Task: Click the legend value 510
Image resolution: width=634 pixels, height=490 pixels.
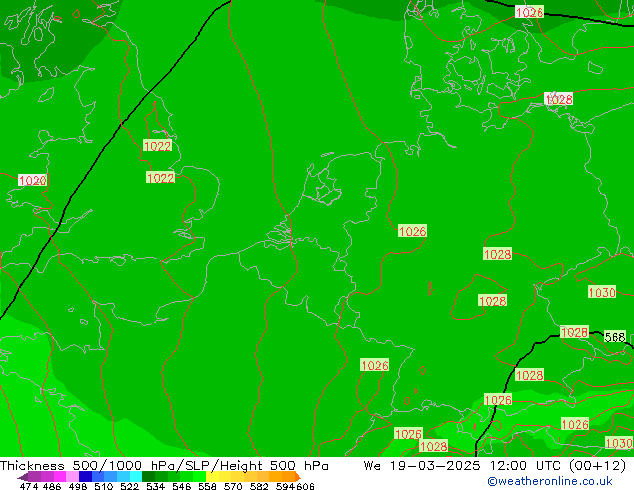Action: [x=104, y=486]
